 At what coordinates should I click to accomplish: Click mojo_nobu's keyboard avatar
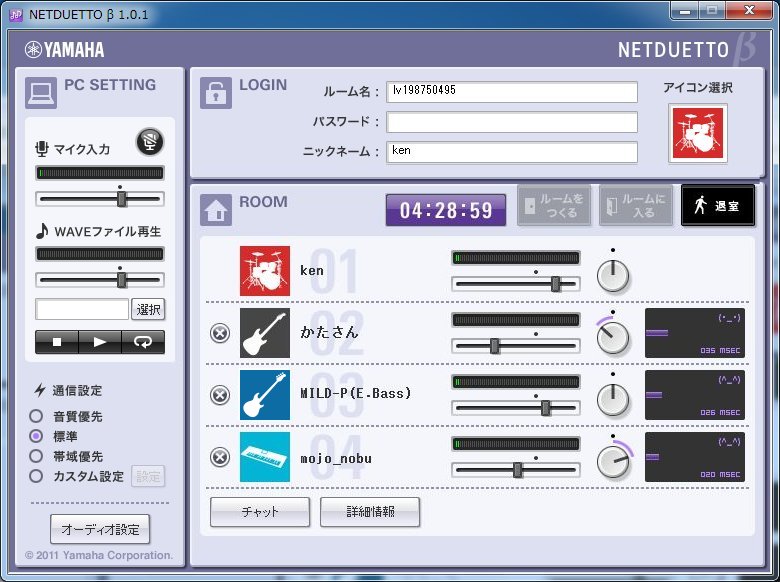tap(265, 457)
